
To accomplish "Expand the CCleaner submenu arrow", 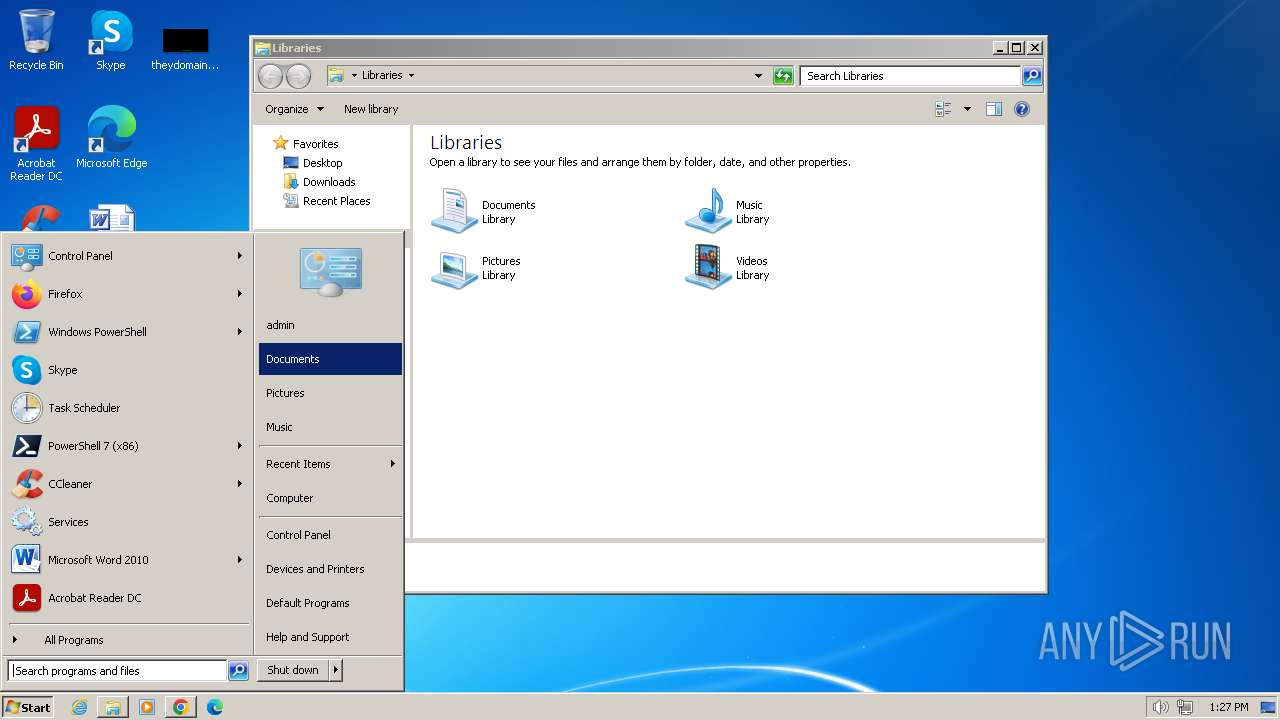I will (x=240, y=484).
